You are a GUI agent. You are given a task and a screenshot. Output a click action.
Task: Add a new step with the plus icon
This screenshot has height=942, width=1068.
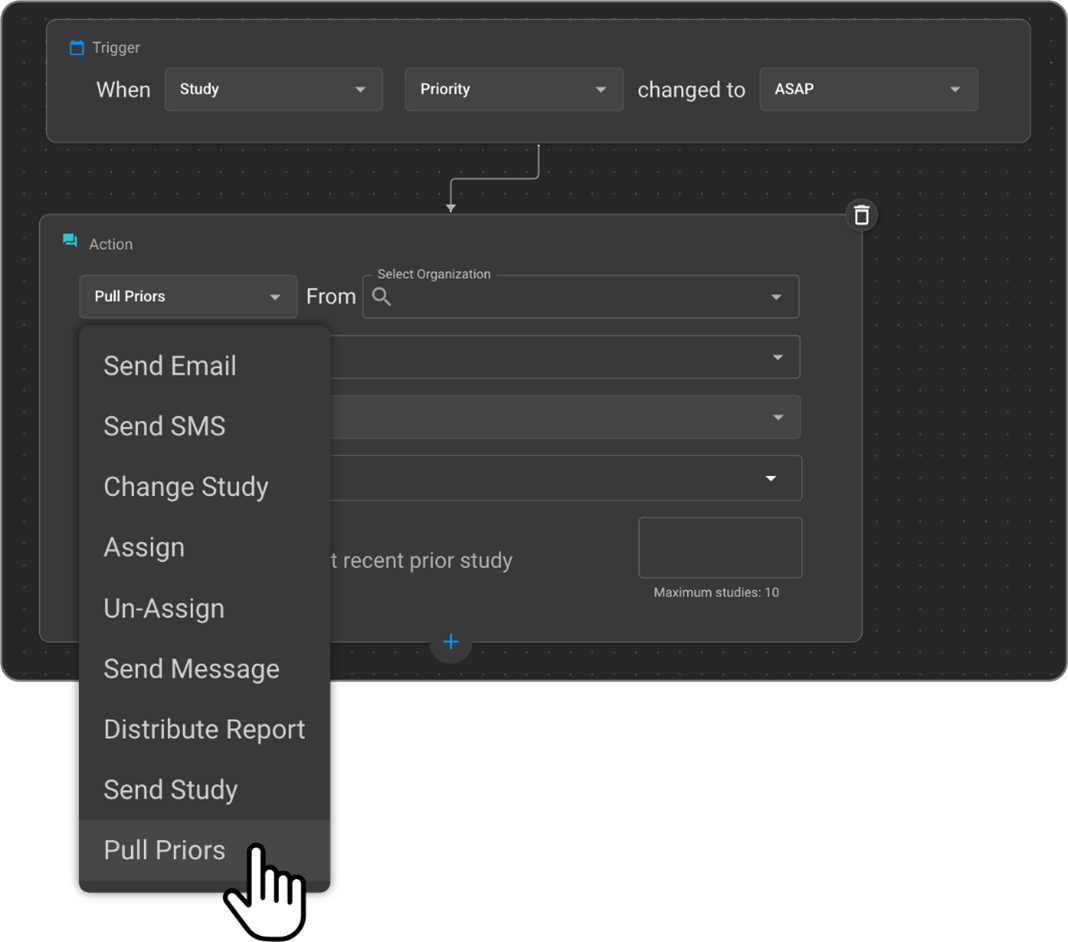(451, 642)
